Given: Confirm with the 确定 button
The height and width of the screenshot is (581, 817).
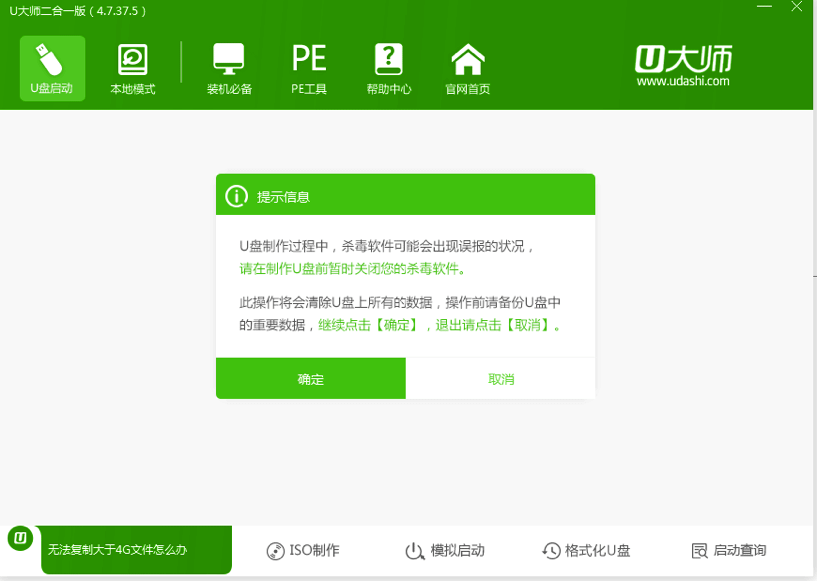Looking at the screenshot, I should coord(310,379).
